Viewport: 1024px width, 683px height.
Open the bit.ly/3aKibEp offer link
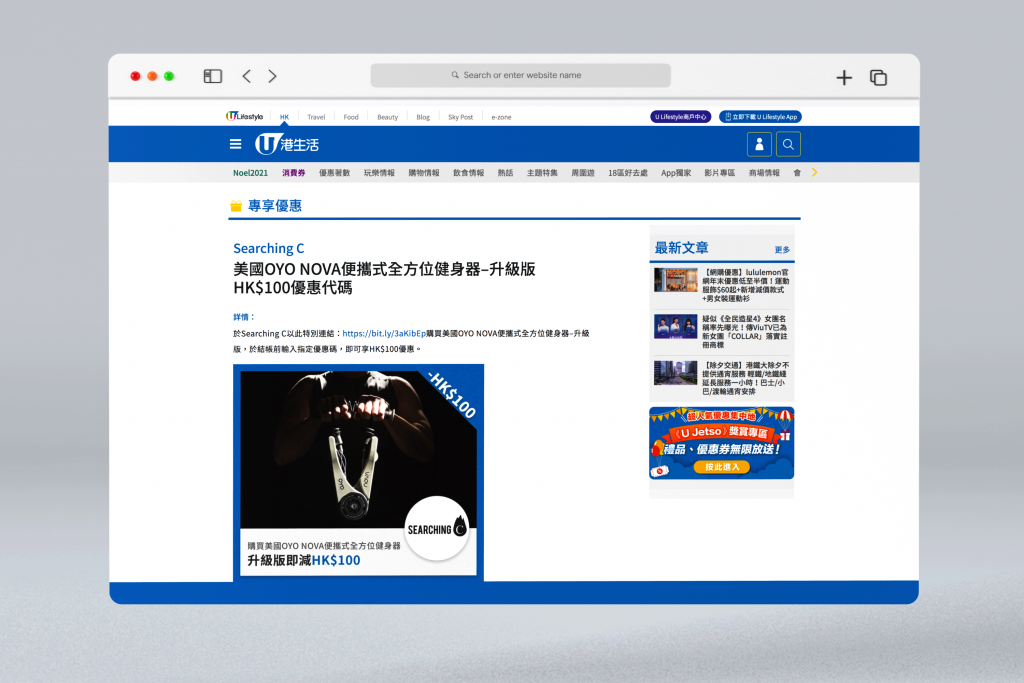[384, 333]
